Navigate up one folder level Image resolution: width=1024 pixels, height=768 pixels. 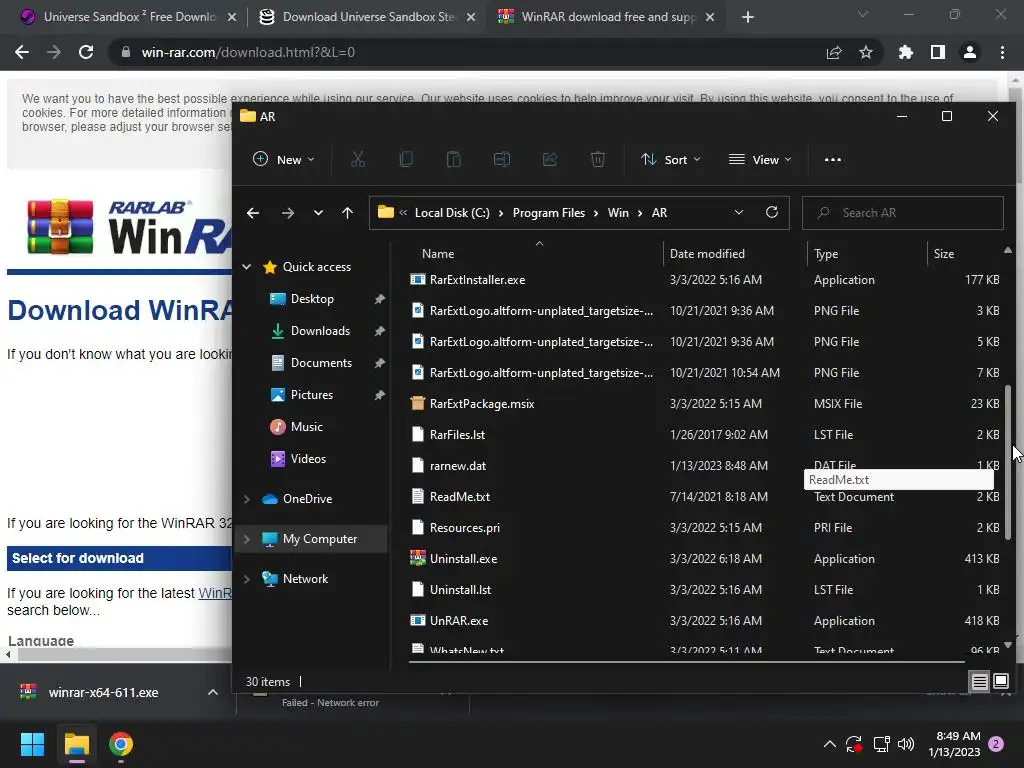[347, 213]
